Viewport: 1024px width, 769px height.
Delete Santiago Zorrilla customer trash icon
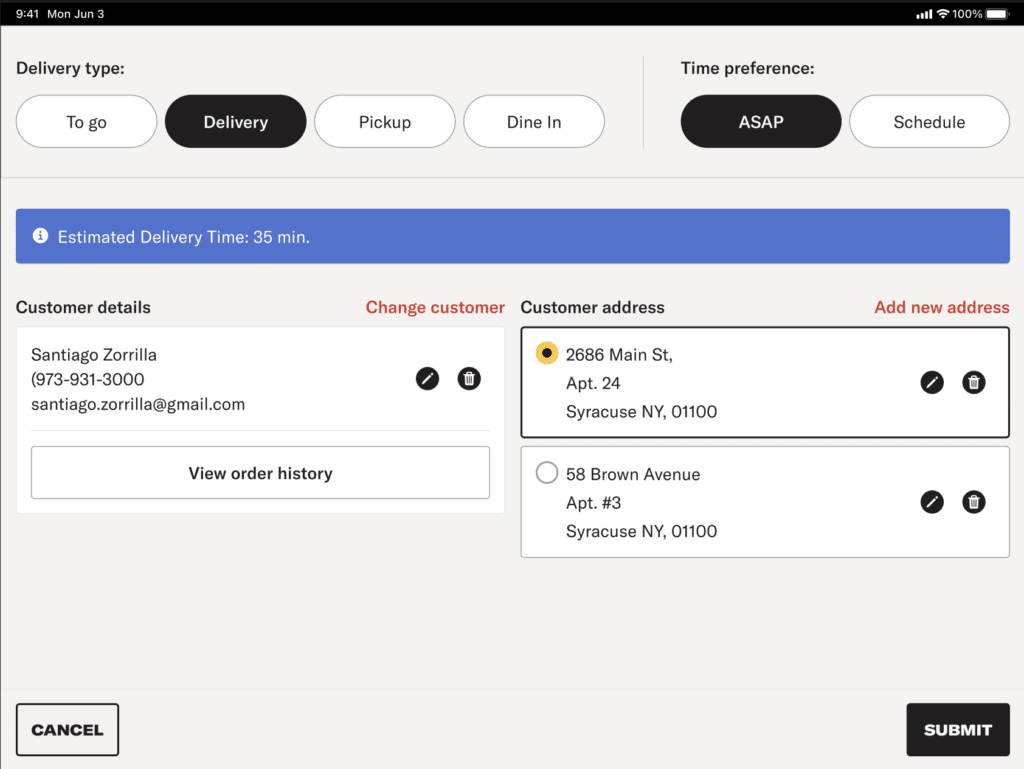click(469, 379)
